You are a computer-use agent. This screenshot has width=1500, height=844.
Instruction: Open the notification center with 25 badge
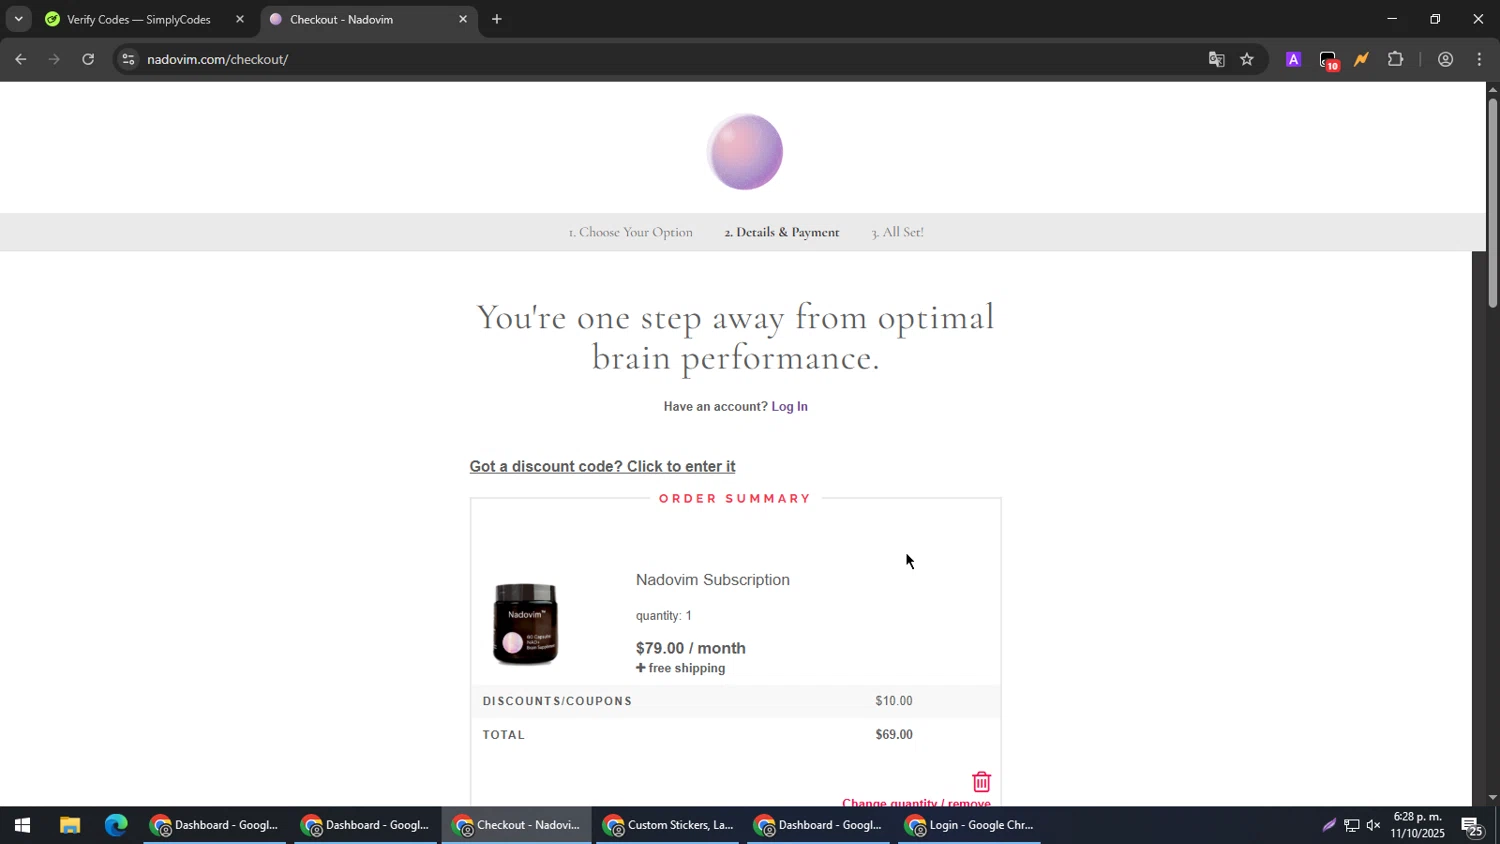coord(1472,827)
